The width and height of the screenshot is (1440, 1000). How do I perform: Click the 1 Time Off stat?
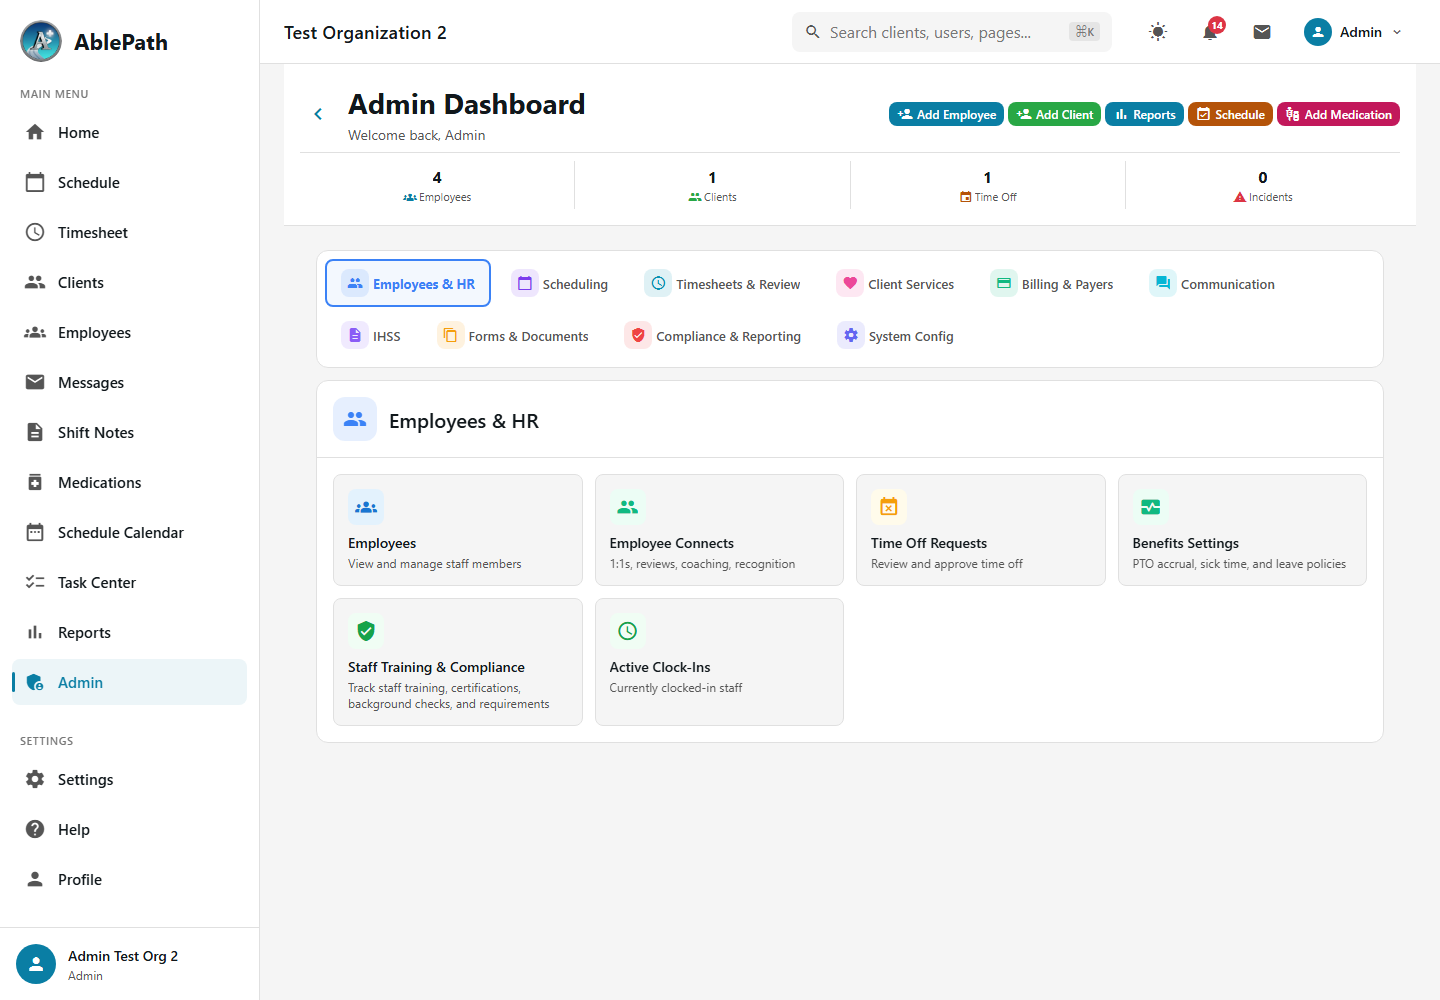coord(988,186)
